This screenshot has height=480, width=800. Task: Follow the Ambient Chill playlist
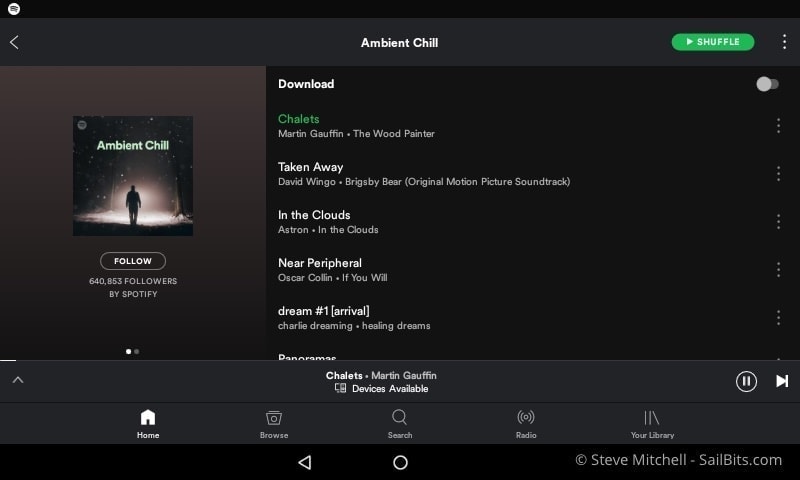point(133,261)
